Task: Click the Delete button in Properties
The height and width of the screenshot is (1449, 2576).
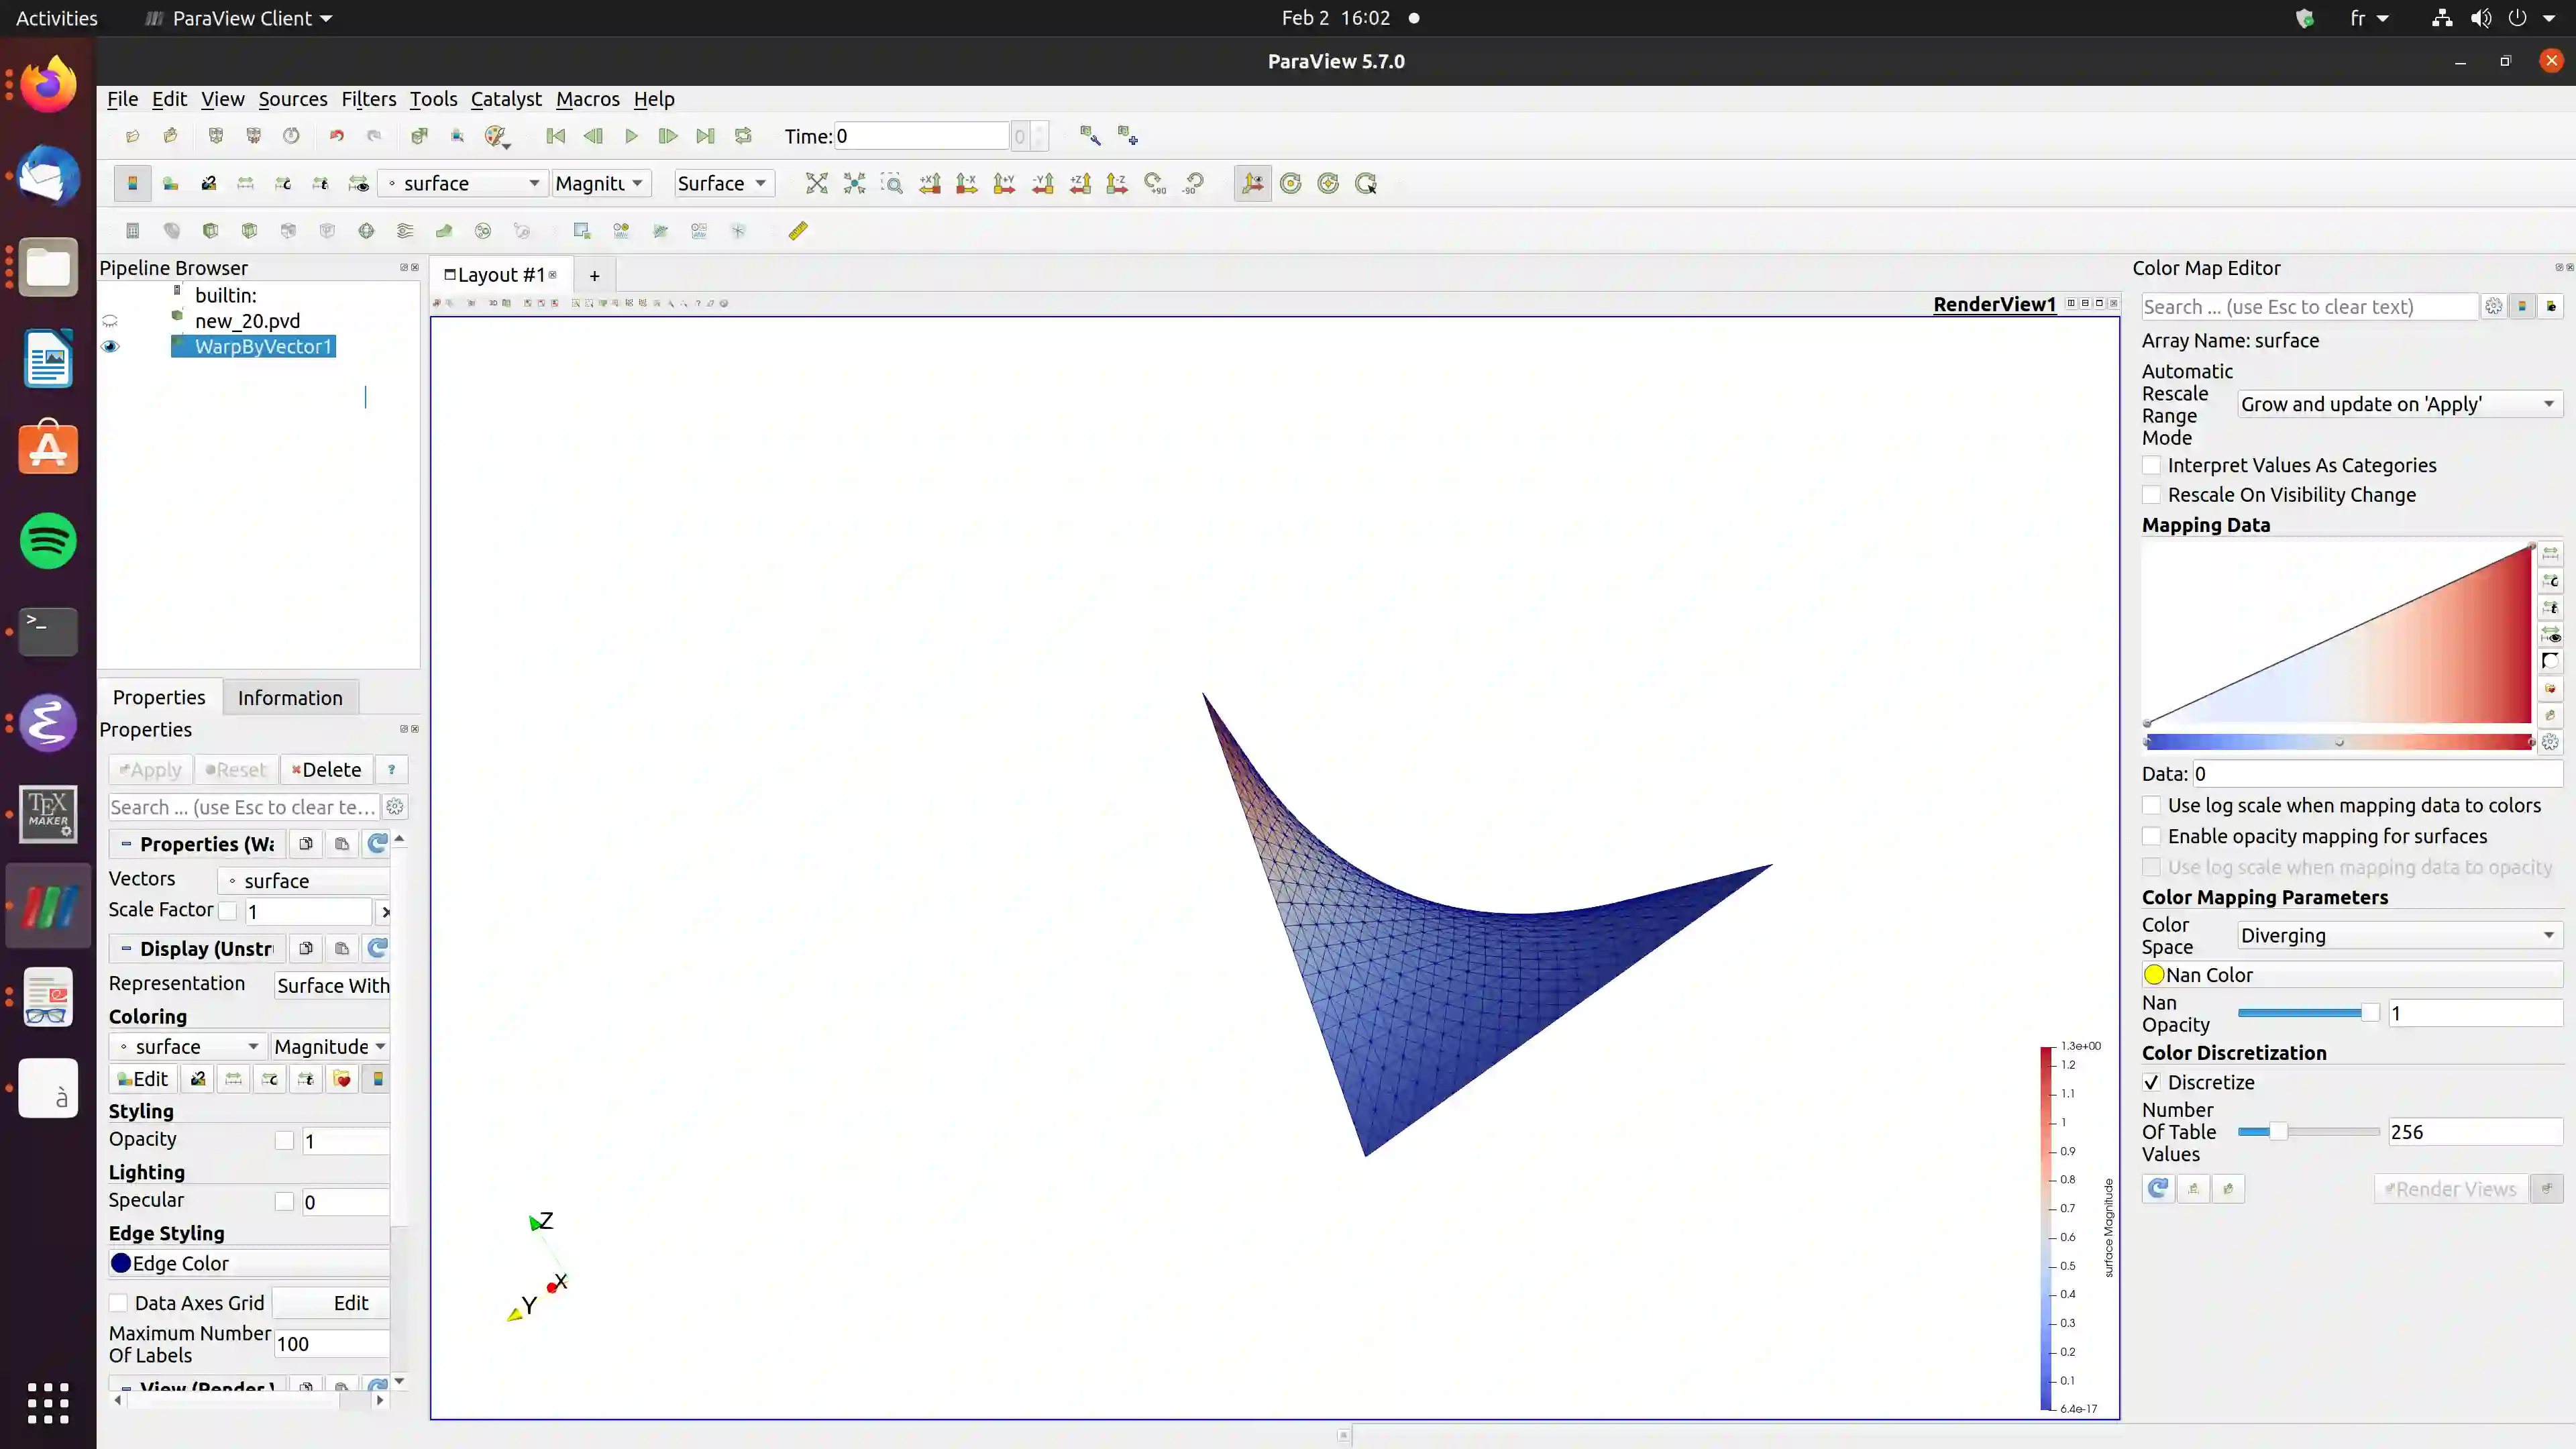Action: click(326, 770)
